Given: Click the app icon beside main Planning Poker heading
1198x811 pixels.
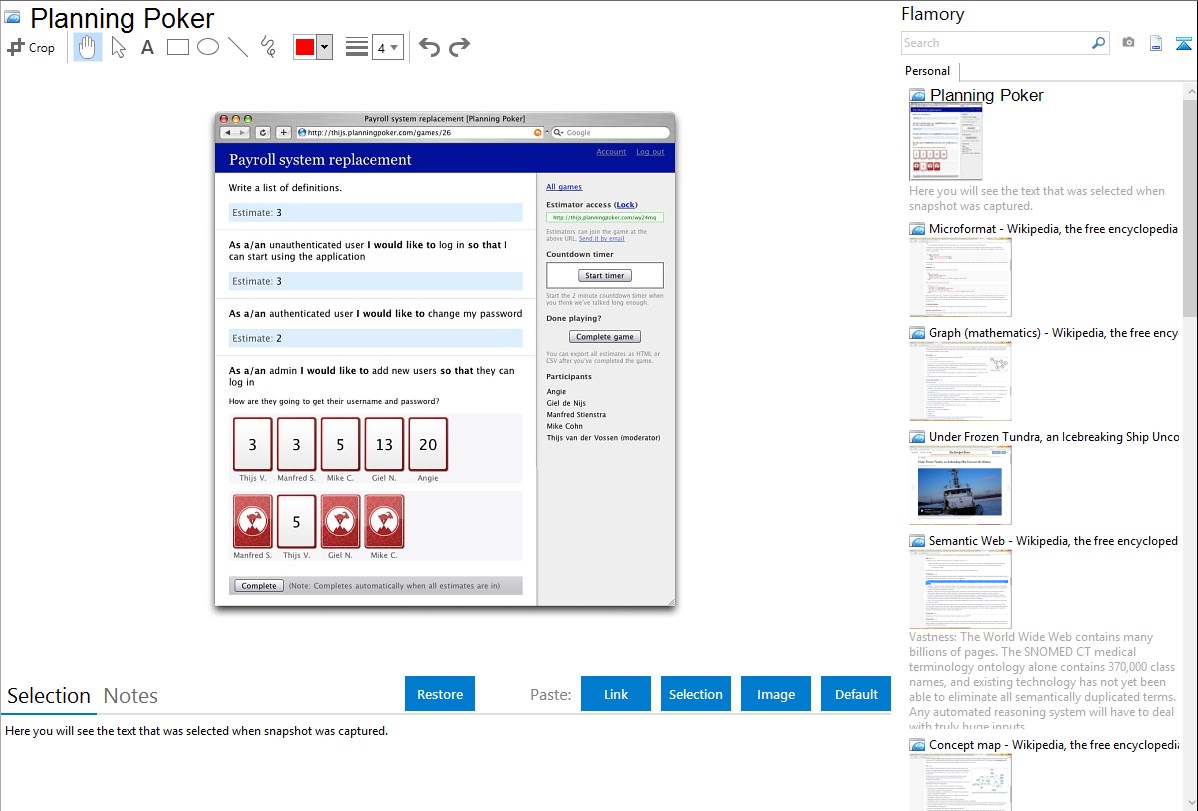Looking at the screenshot, I should [13, 17].
